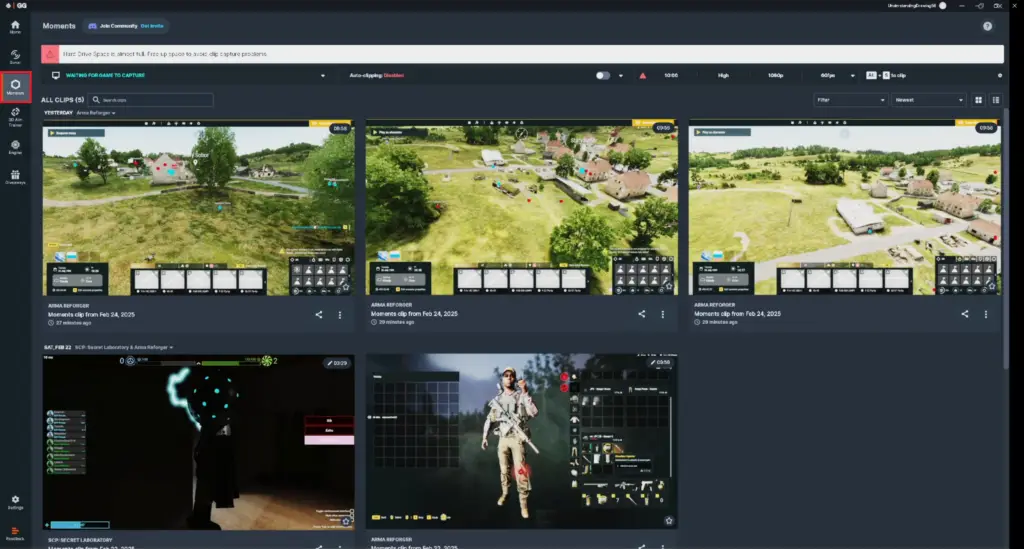This screenshot has height=549, width=1024.
Task: Open more options for the 27 minutes ago clip
Action: point(340,315)
